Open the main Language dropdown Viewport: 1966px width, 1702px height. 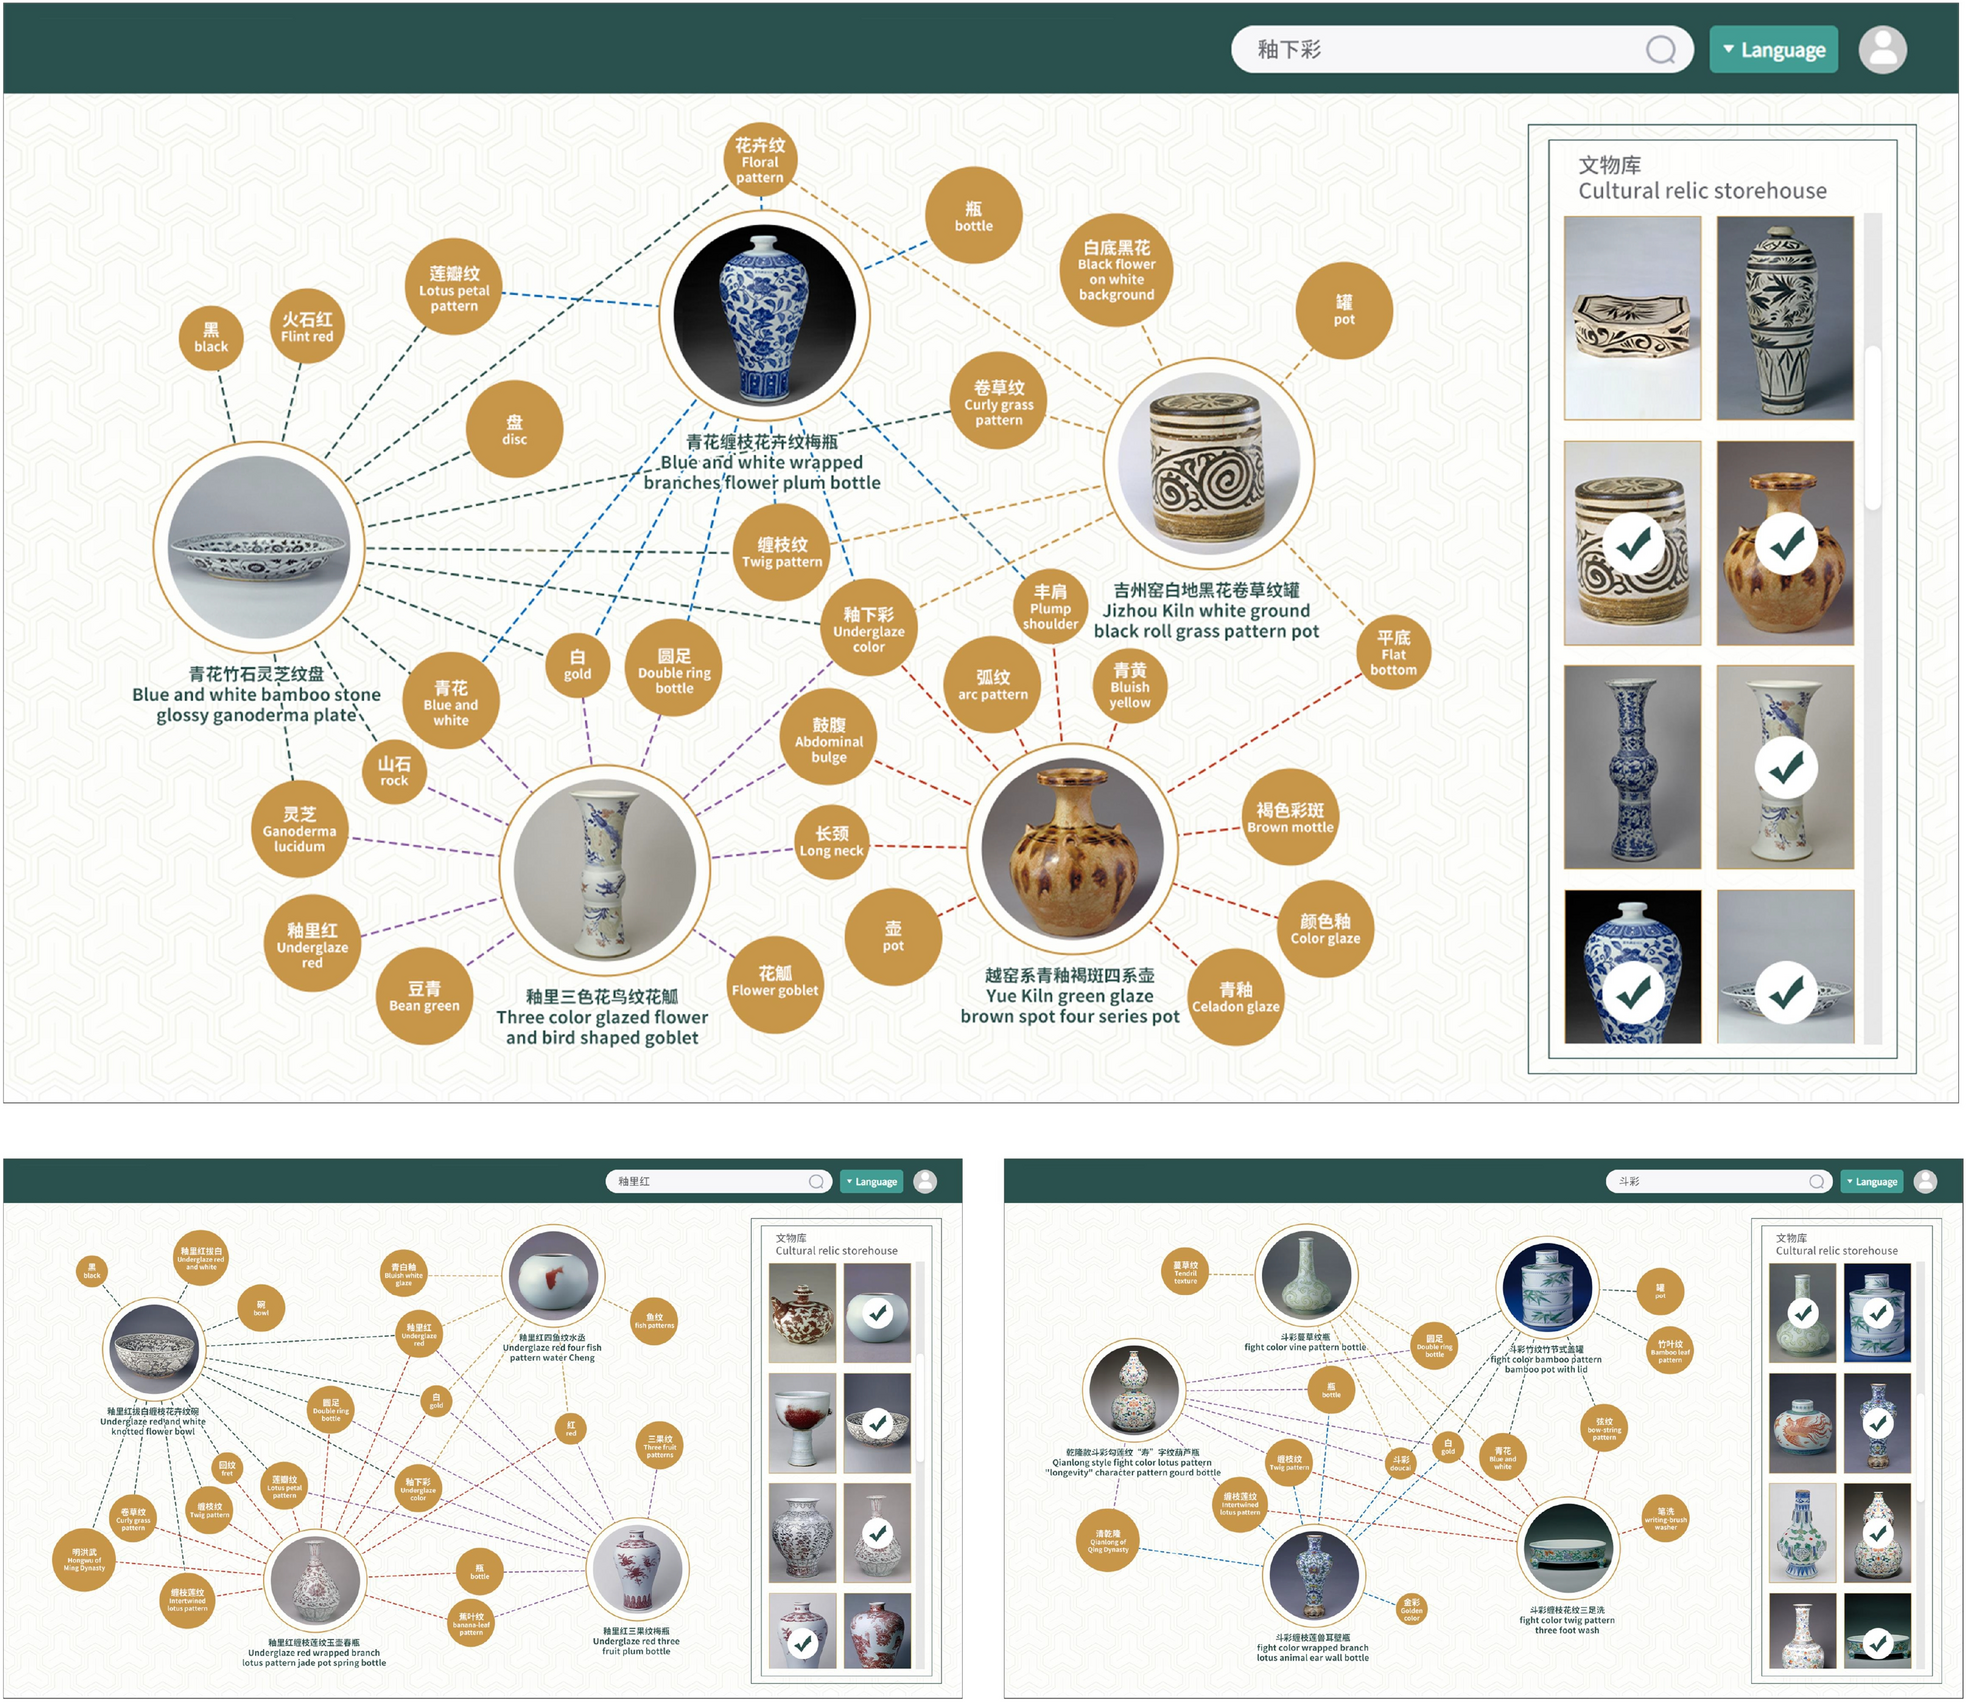[1772, 49]
